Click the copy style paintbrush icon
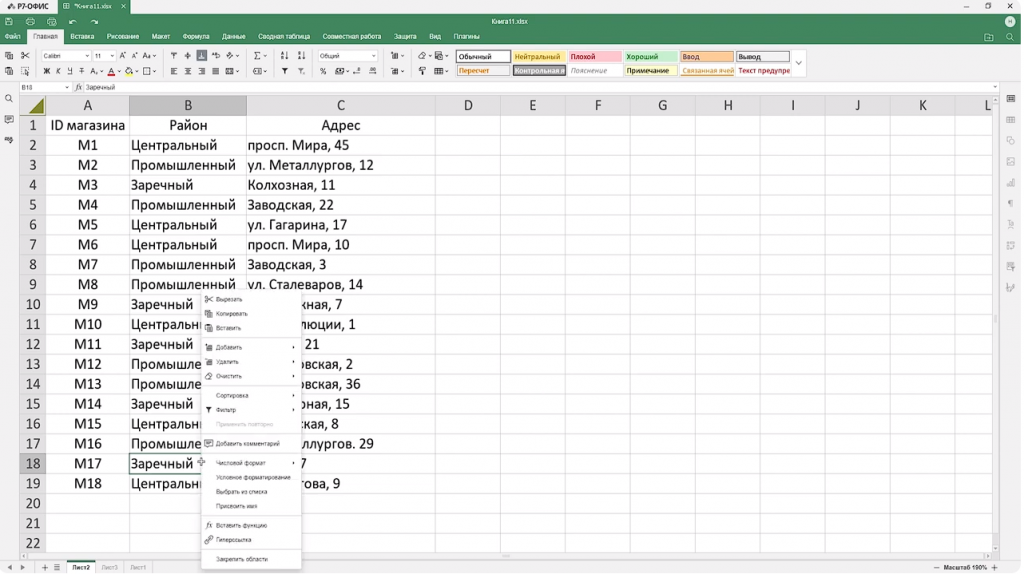Screen dimensions: 1024x574 point(422,71)
